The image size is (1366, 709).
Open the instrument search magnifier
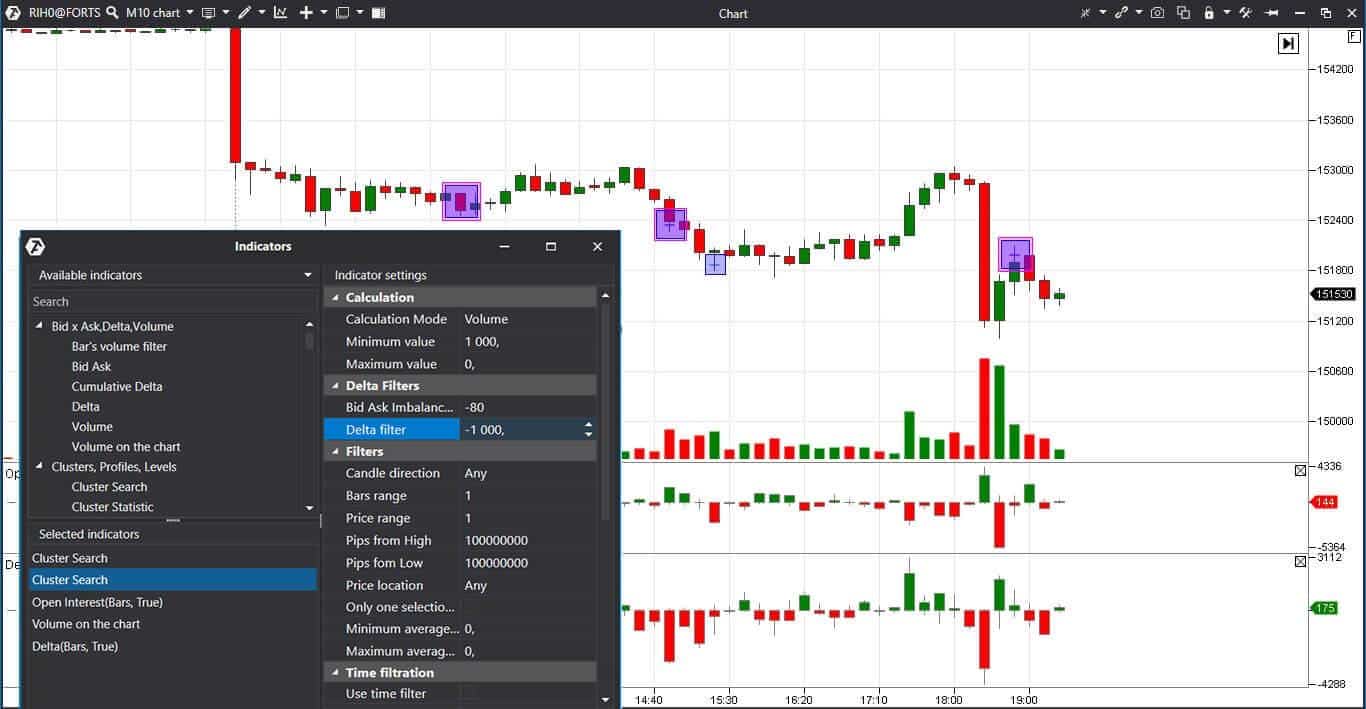tap(112, 13)
